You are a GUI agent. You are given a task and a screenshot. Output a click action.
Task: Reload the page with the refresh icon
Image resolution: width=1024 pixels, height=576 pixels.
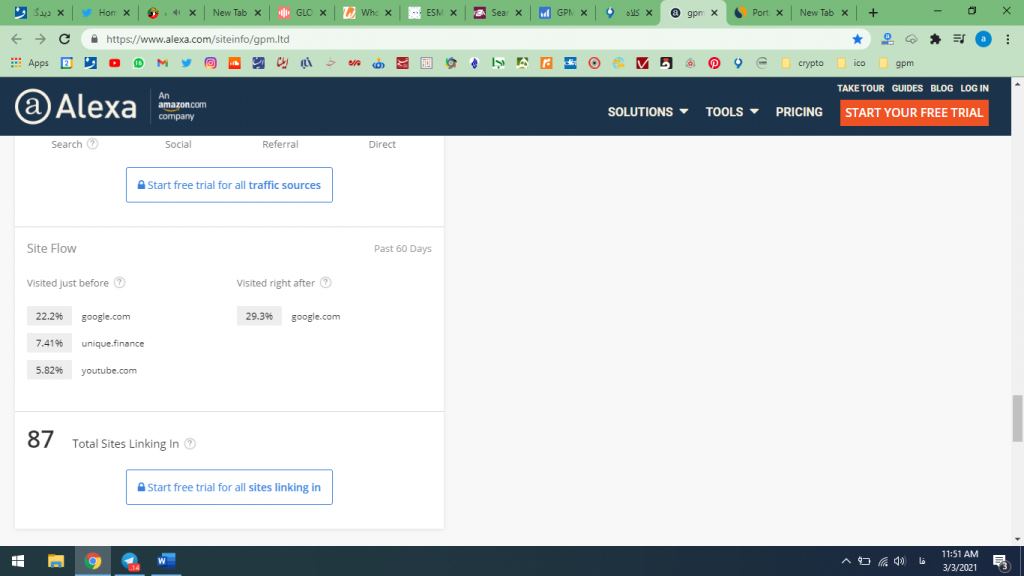point(65,39)
